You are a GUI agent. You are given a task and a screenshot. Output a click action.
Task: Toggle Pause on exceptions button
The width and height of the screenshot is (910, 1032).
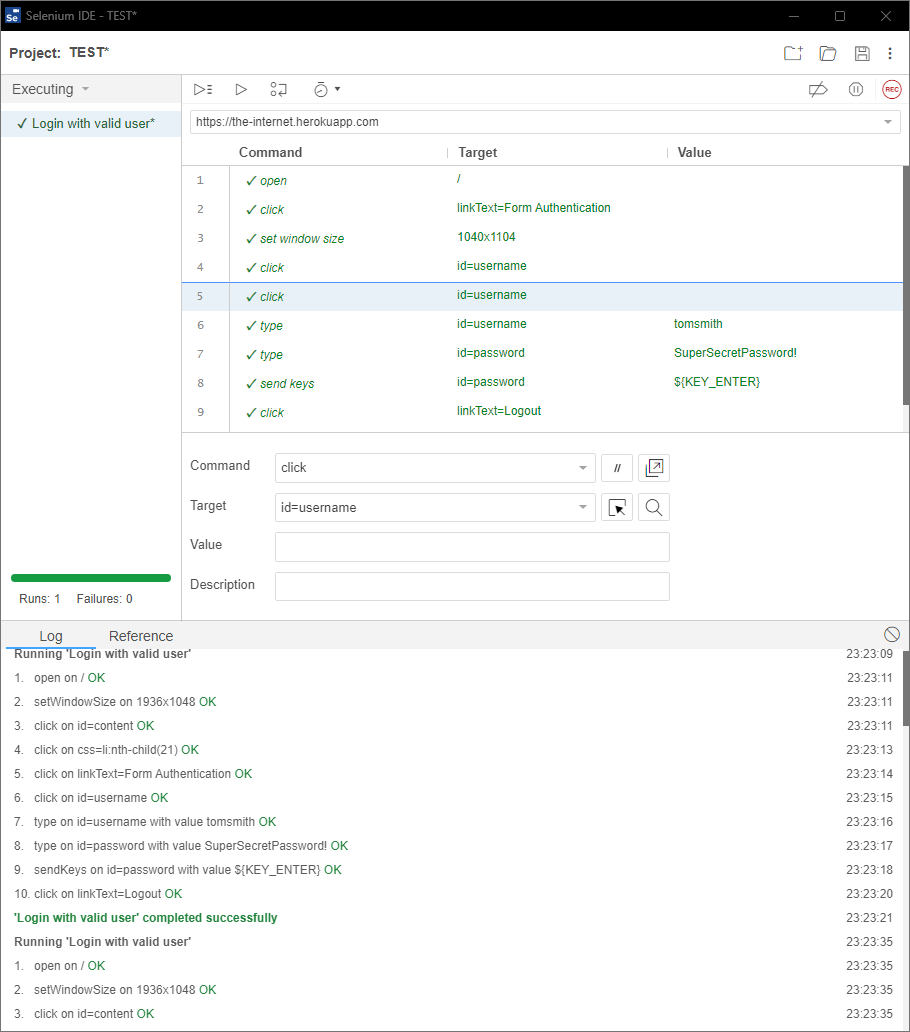click(855, 90)
